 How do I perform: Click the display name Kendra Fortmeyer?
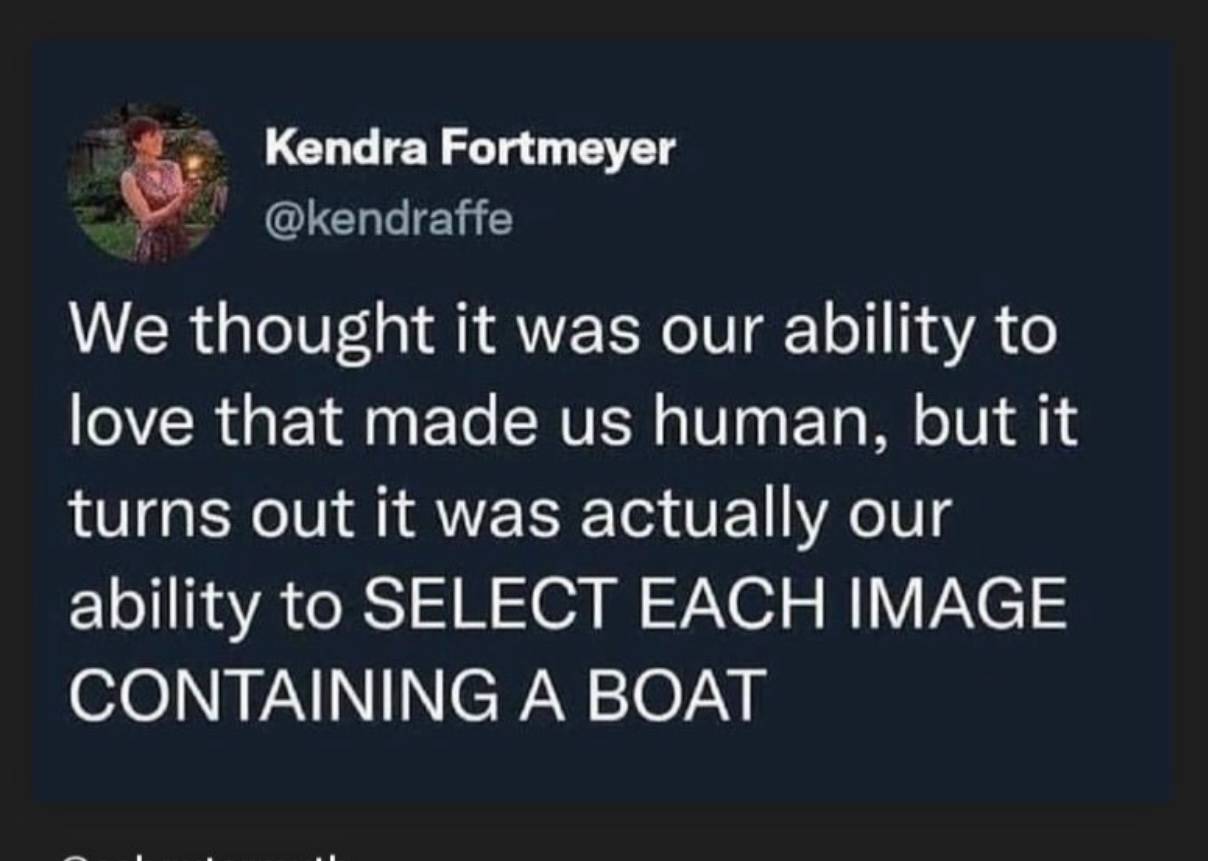(470, 150)
